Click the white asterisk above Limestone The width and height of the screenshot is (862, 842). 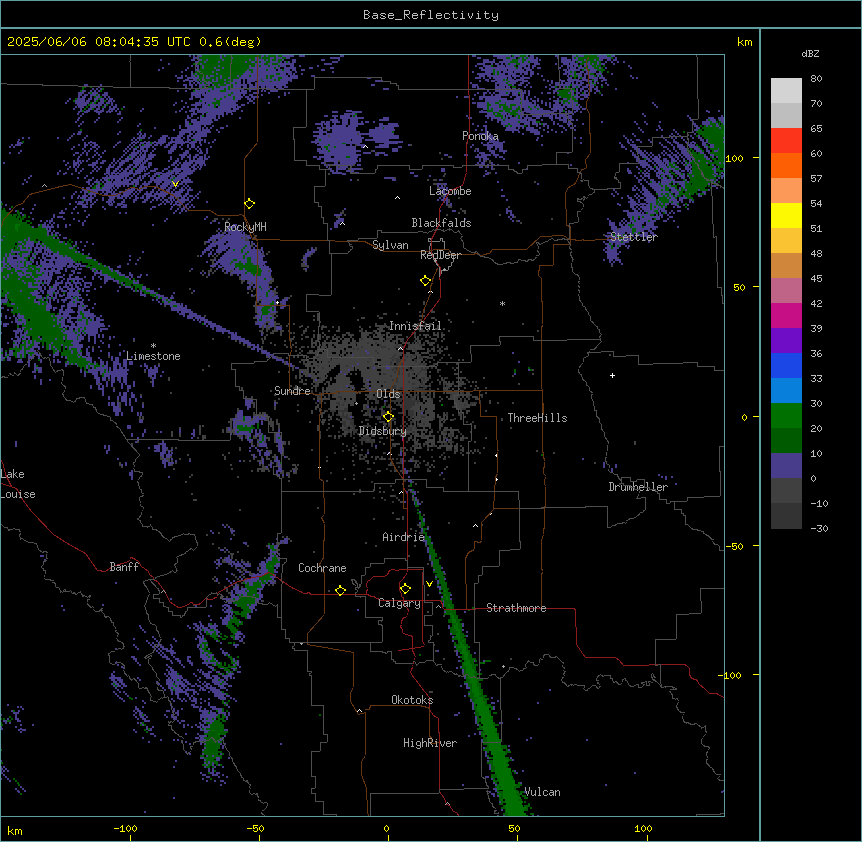153,346
